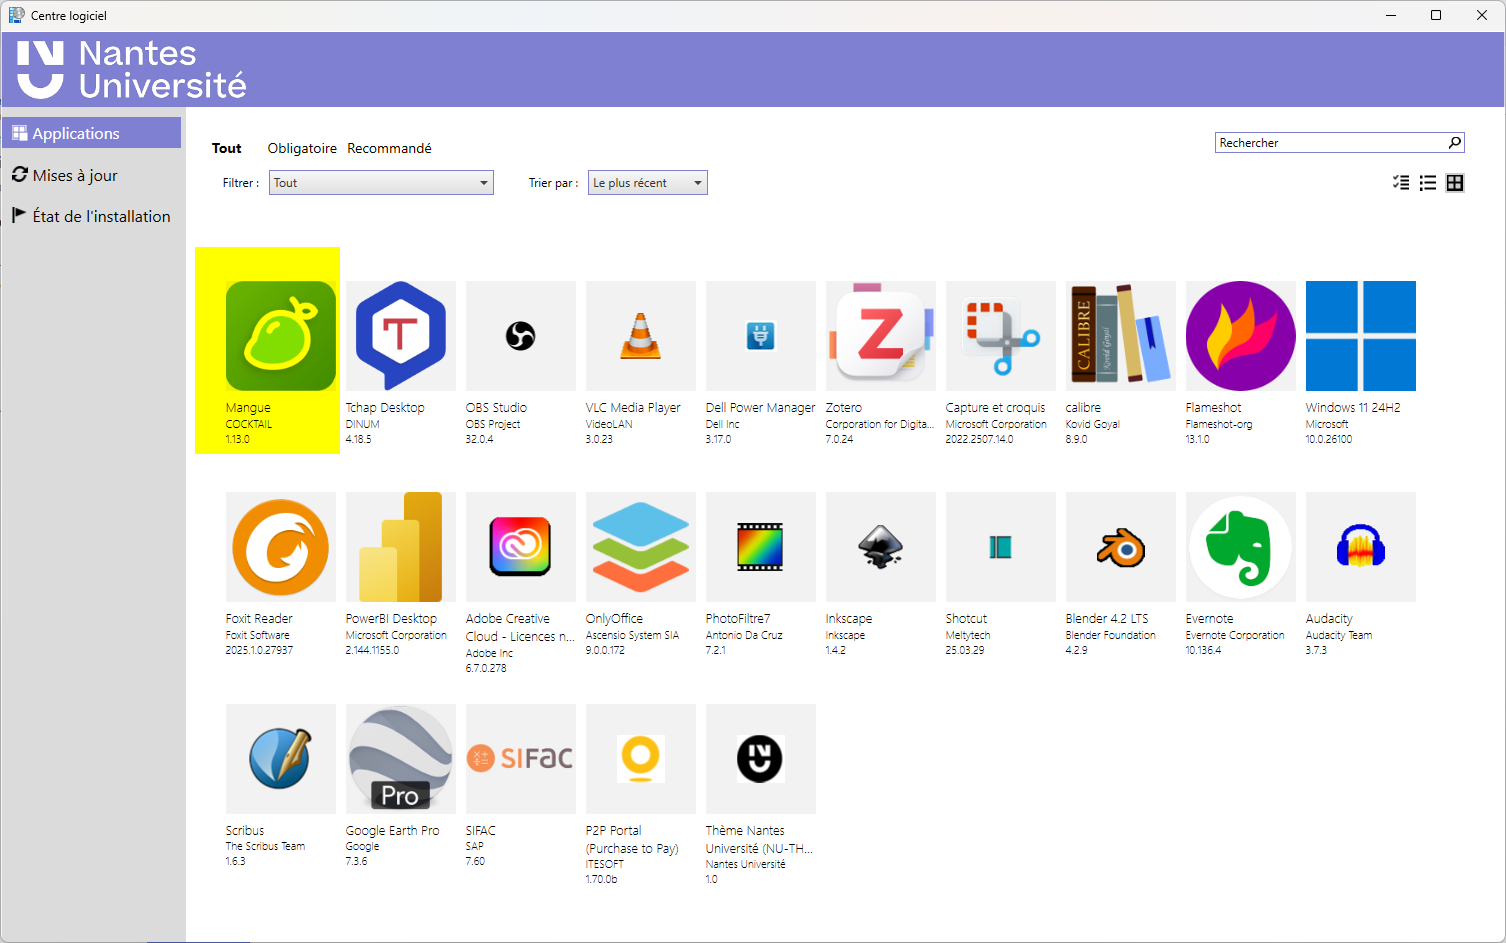Select the Tchap Desktop app icon

[400, 336]
